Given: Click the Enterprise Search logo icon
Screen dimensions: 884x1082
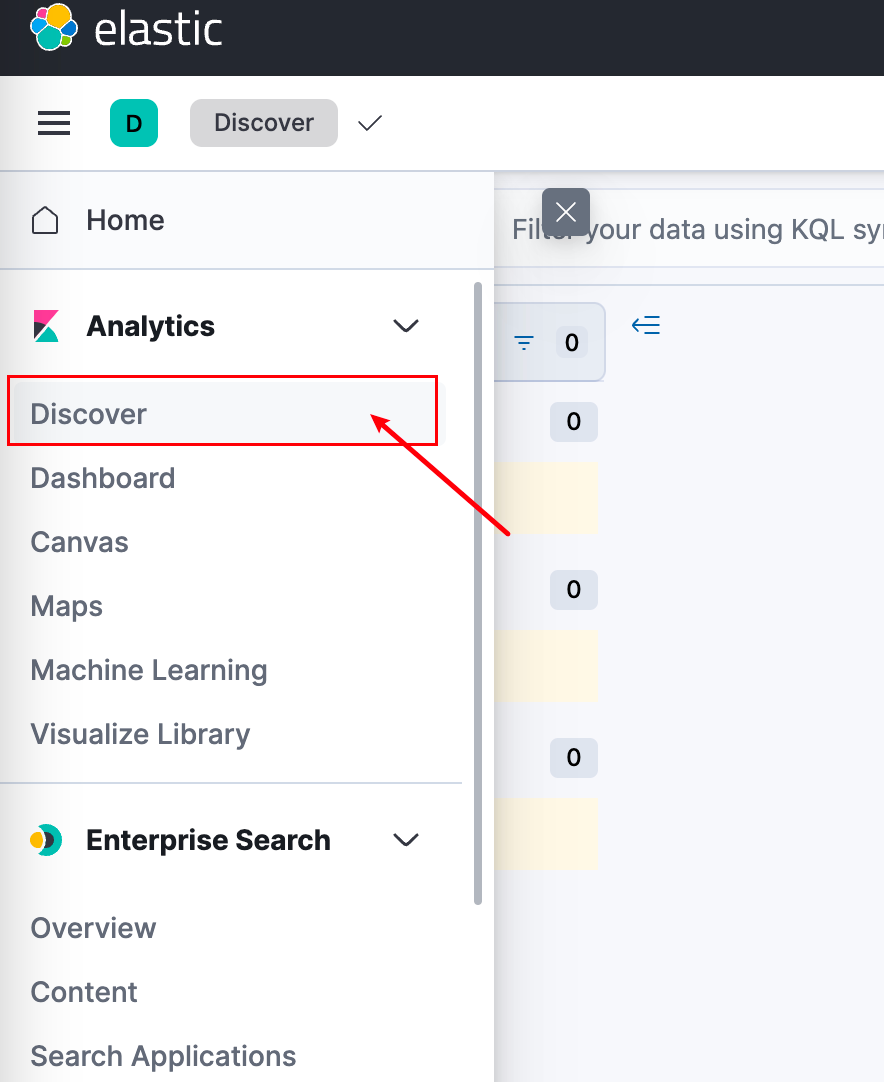Looking at the screenshot, I should [x=46, y=840].
